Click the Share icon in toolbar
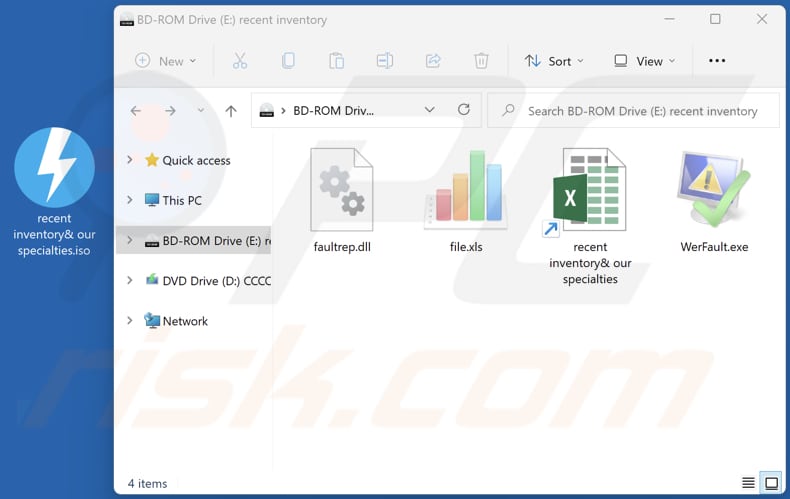Viewport: 790px width, 499px height. click(433, 61)
